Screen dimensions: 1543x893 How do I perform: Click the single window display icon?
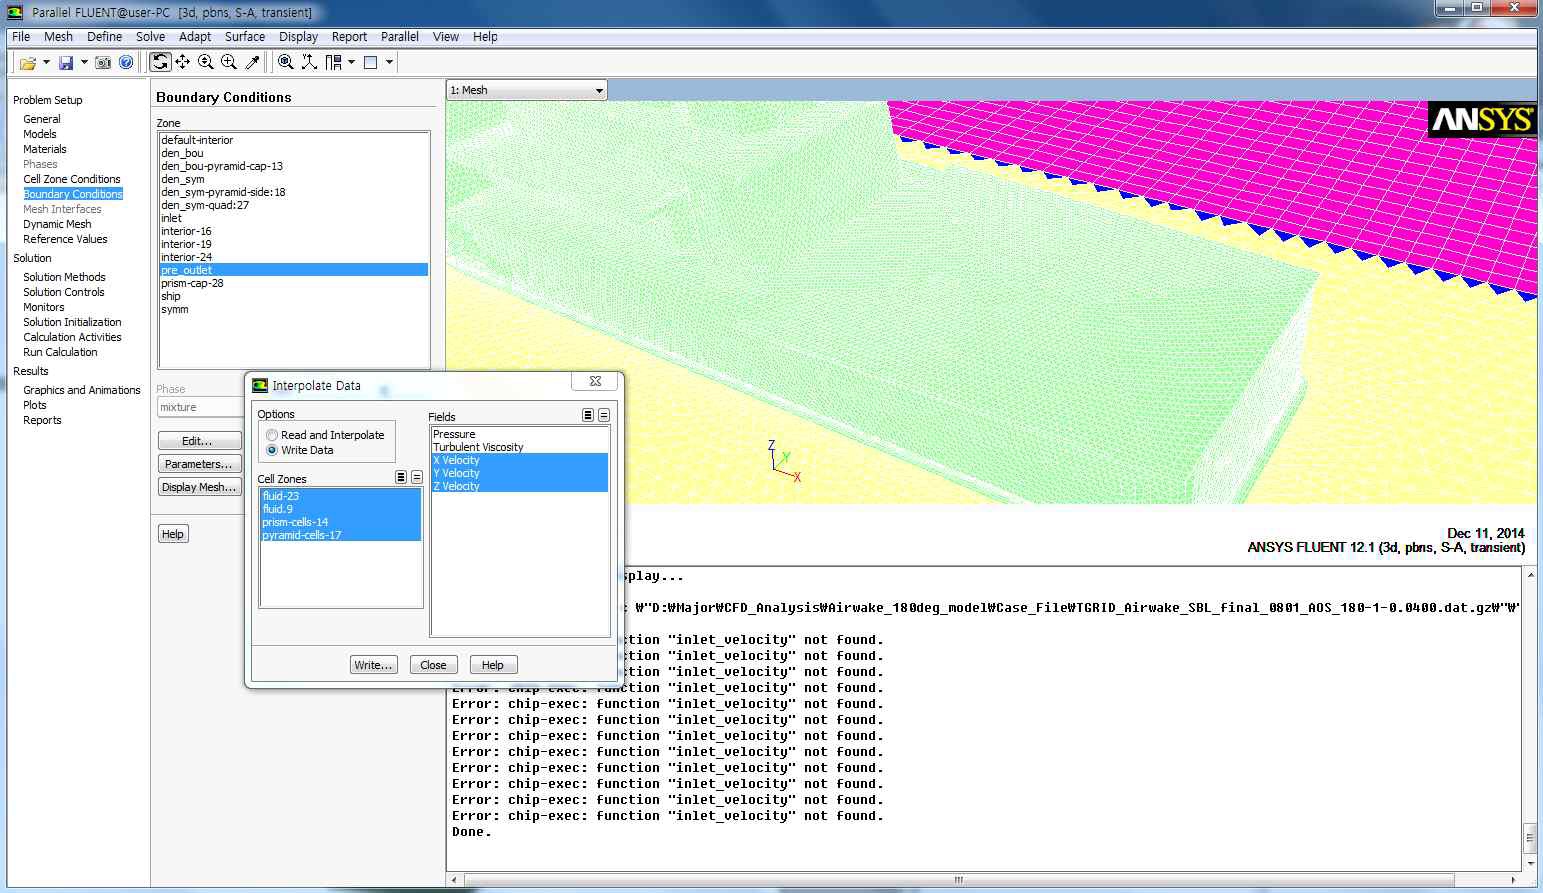point(370,62)
